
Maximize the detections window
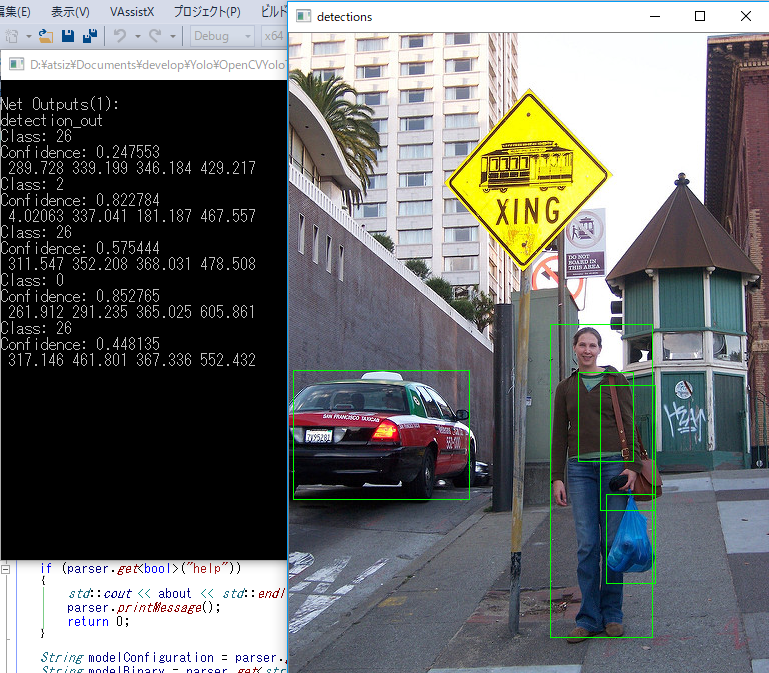point(700,16)
